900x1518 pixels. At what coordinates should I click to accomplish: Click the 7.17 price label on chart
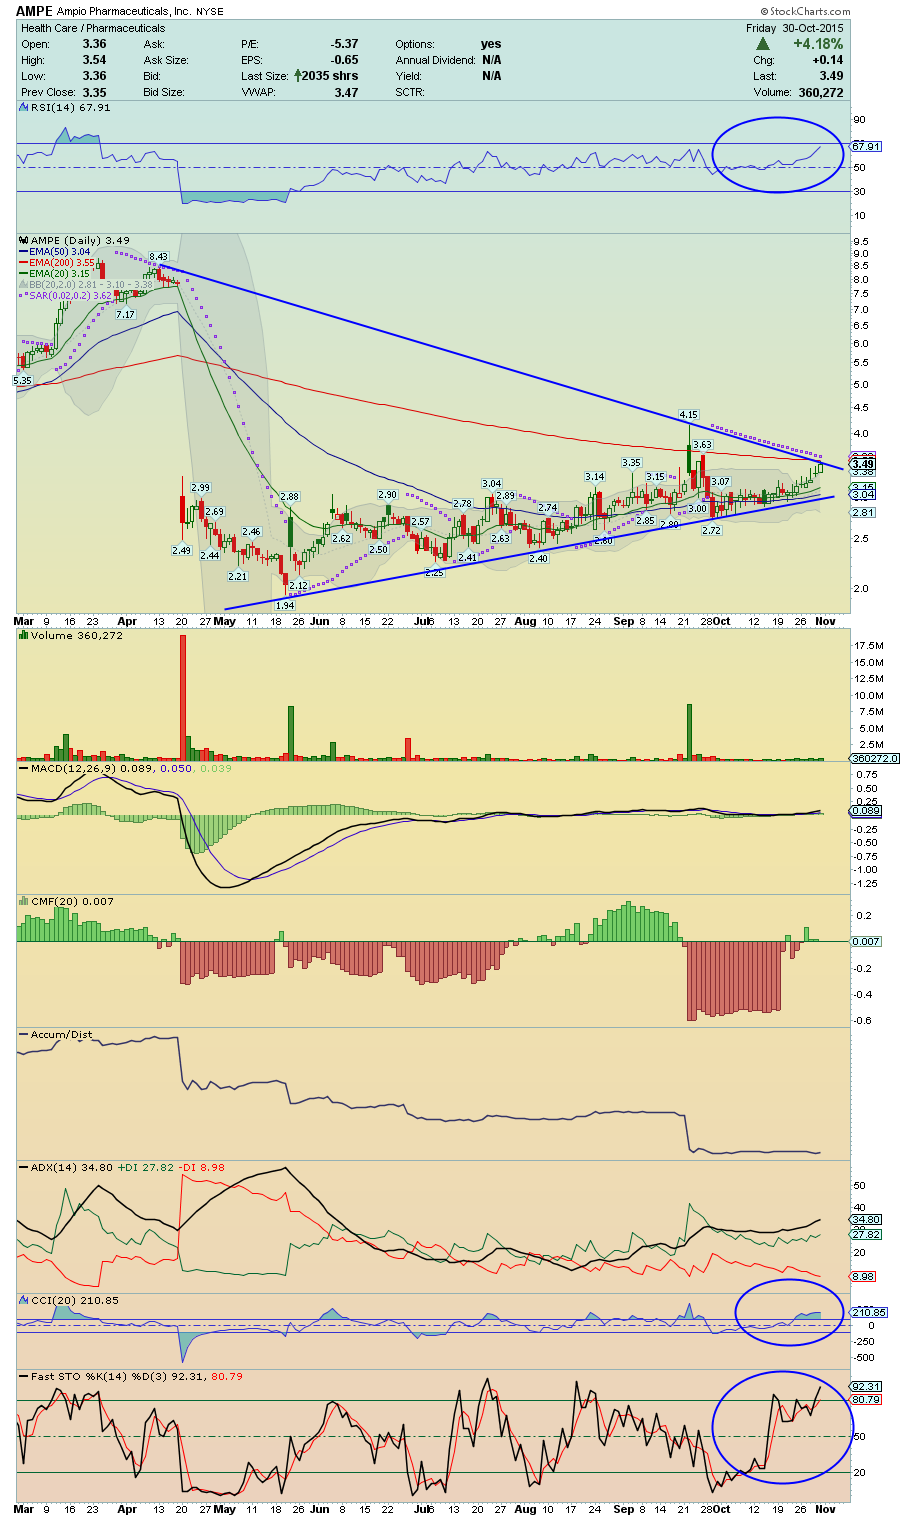coord(125,315)
